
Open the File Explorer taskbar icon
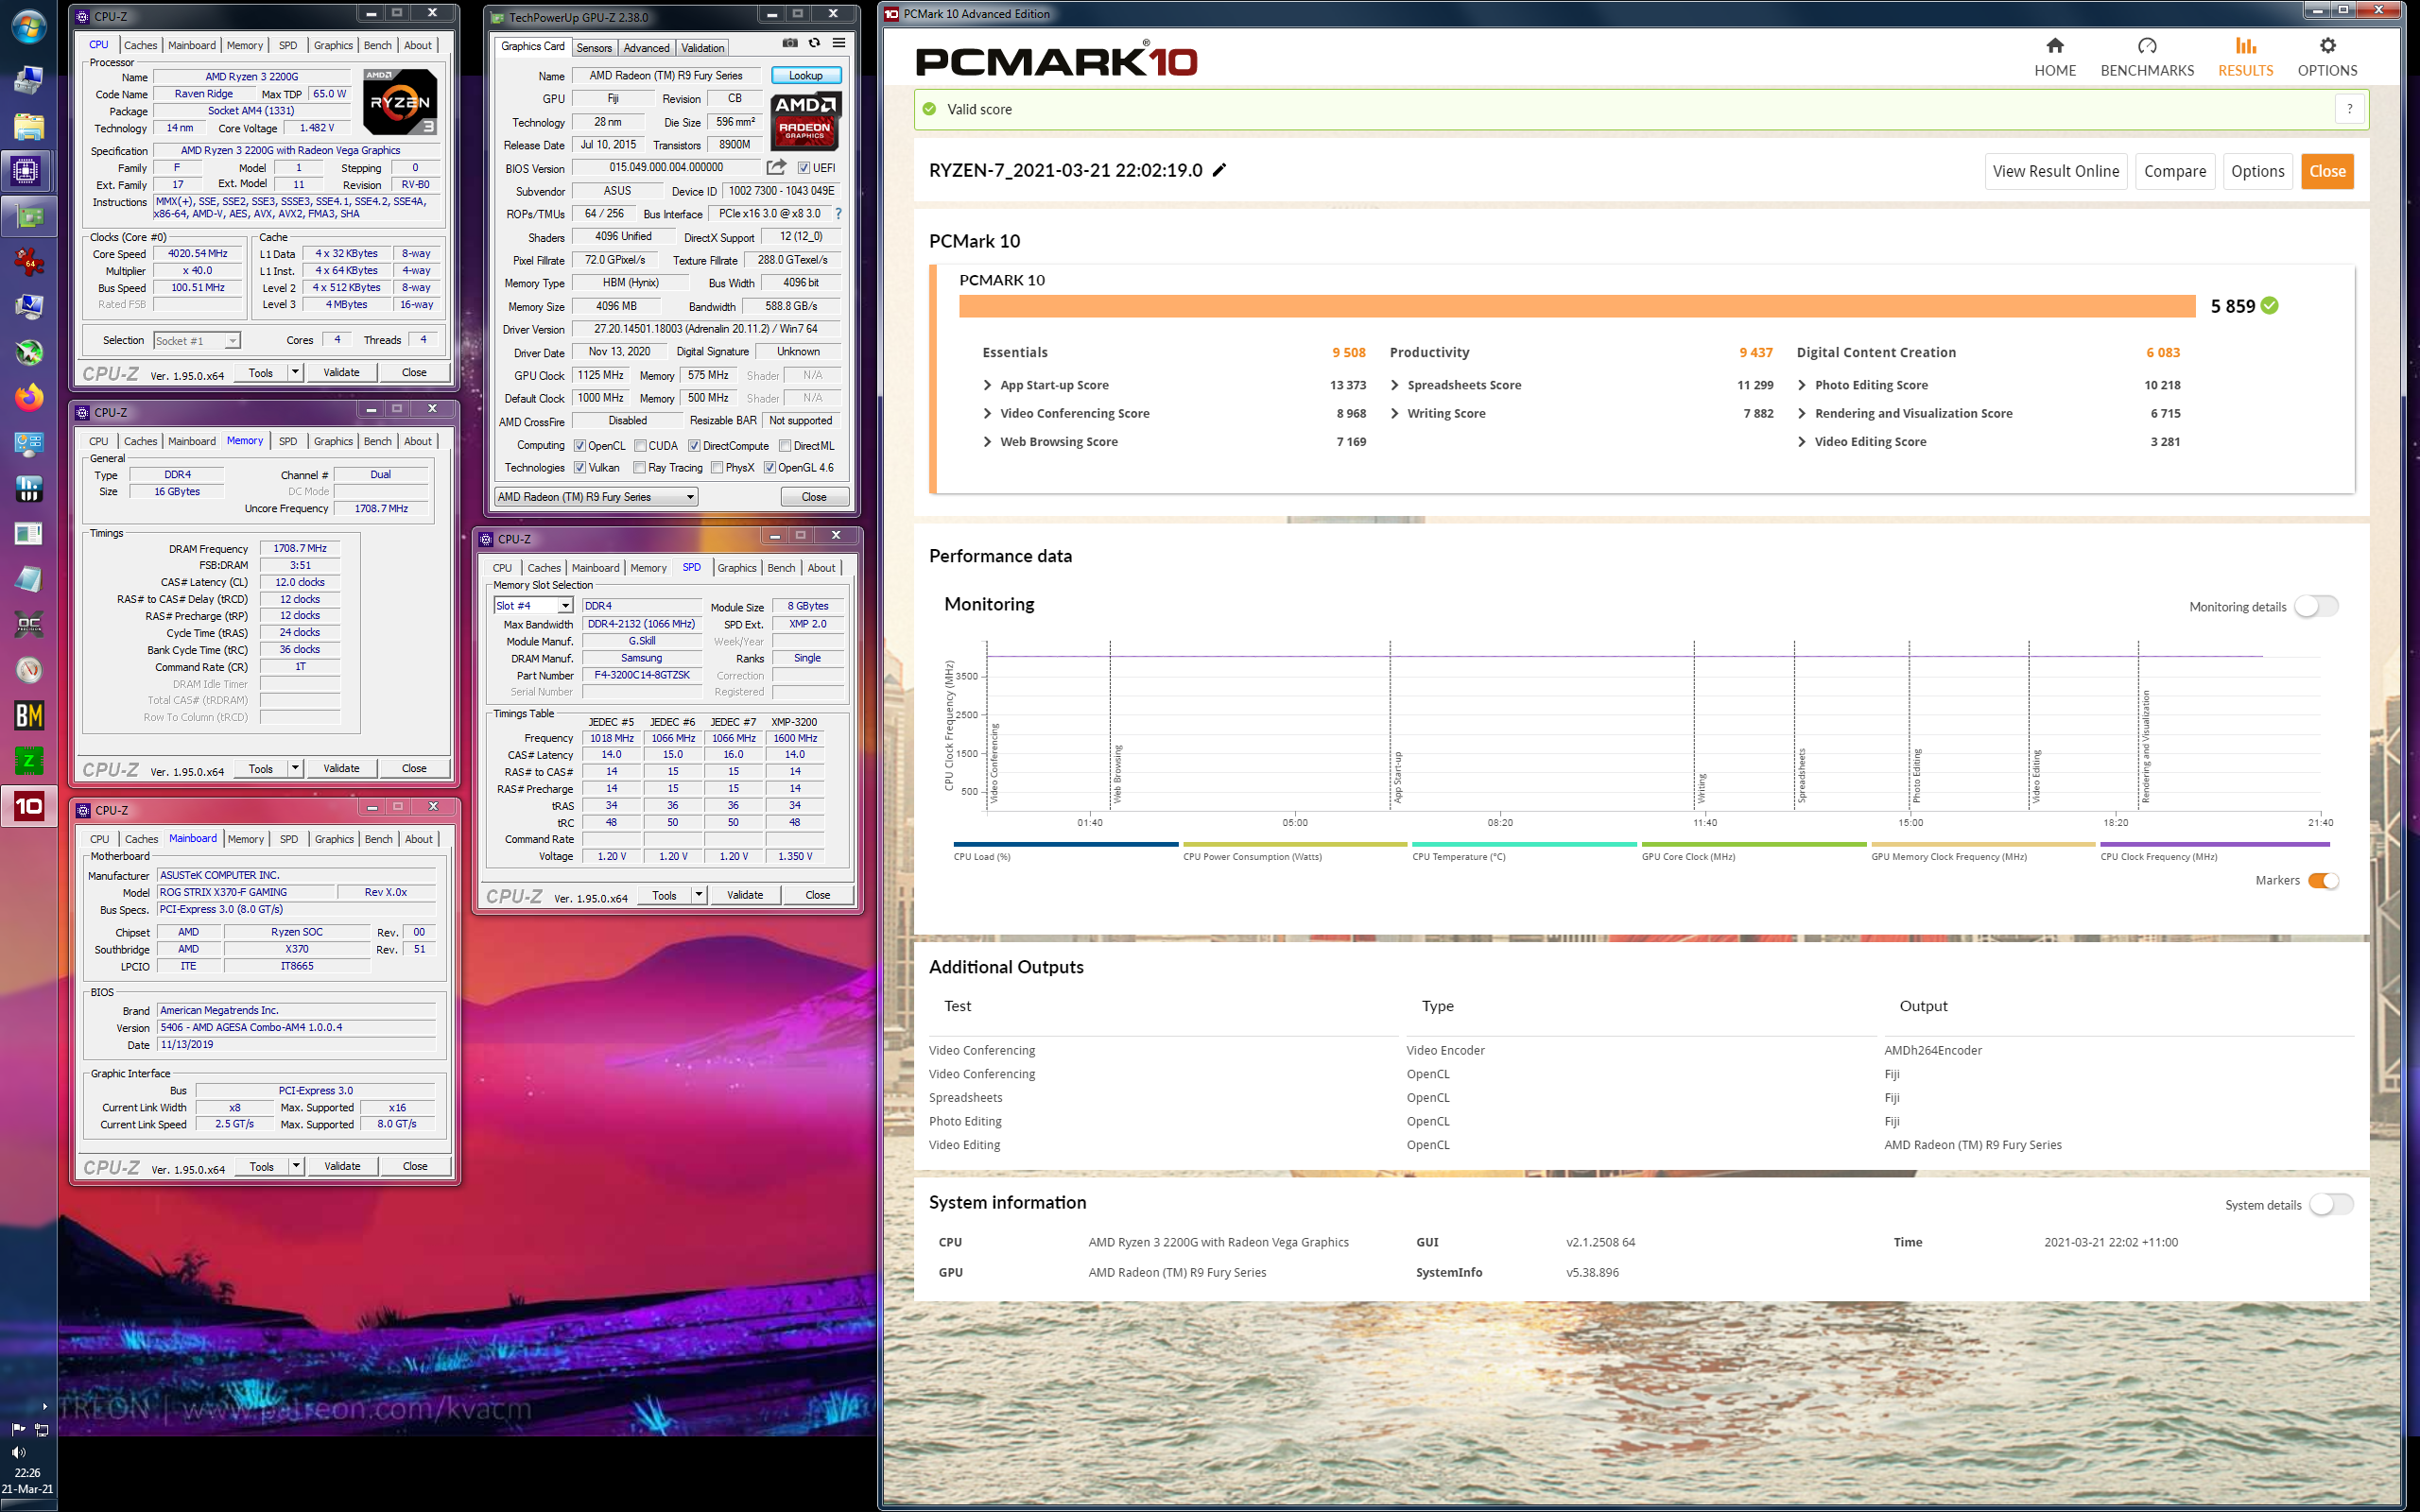point(28,127)
